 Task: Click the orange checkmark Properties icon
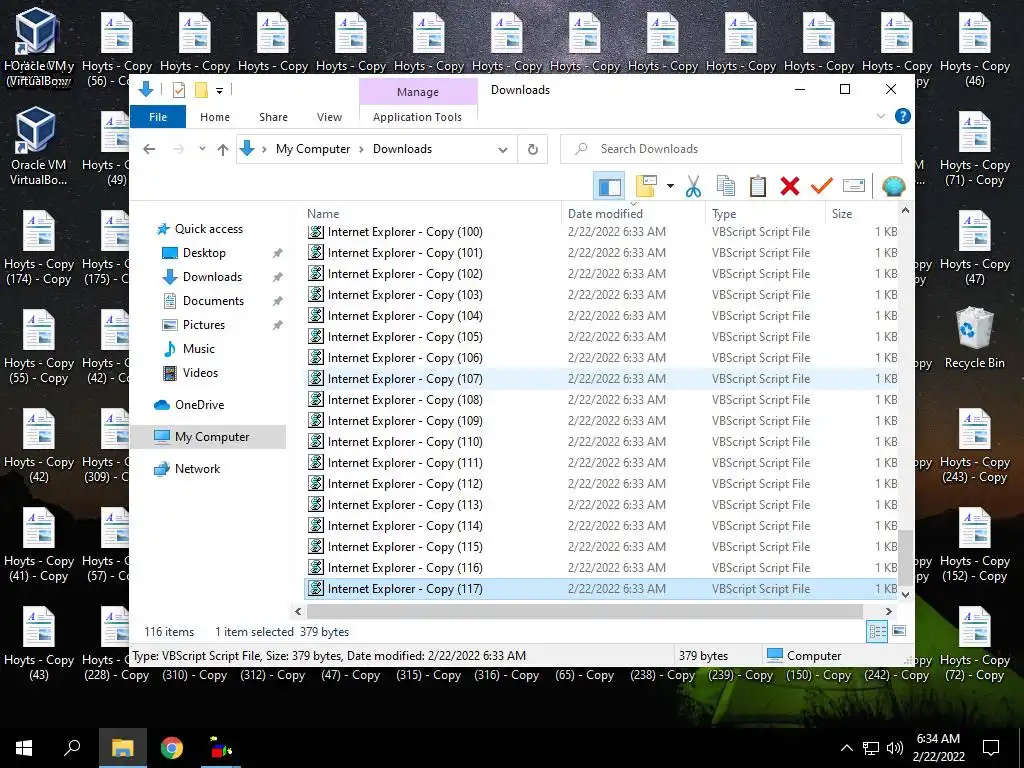click(822, 186)
